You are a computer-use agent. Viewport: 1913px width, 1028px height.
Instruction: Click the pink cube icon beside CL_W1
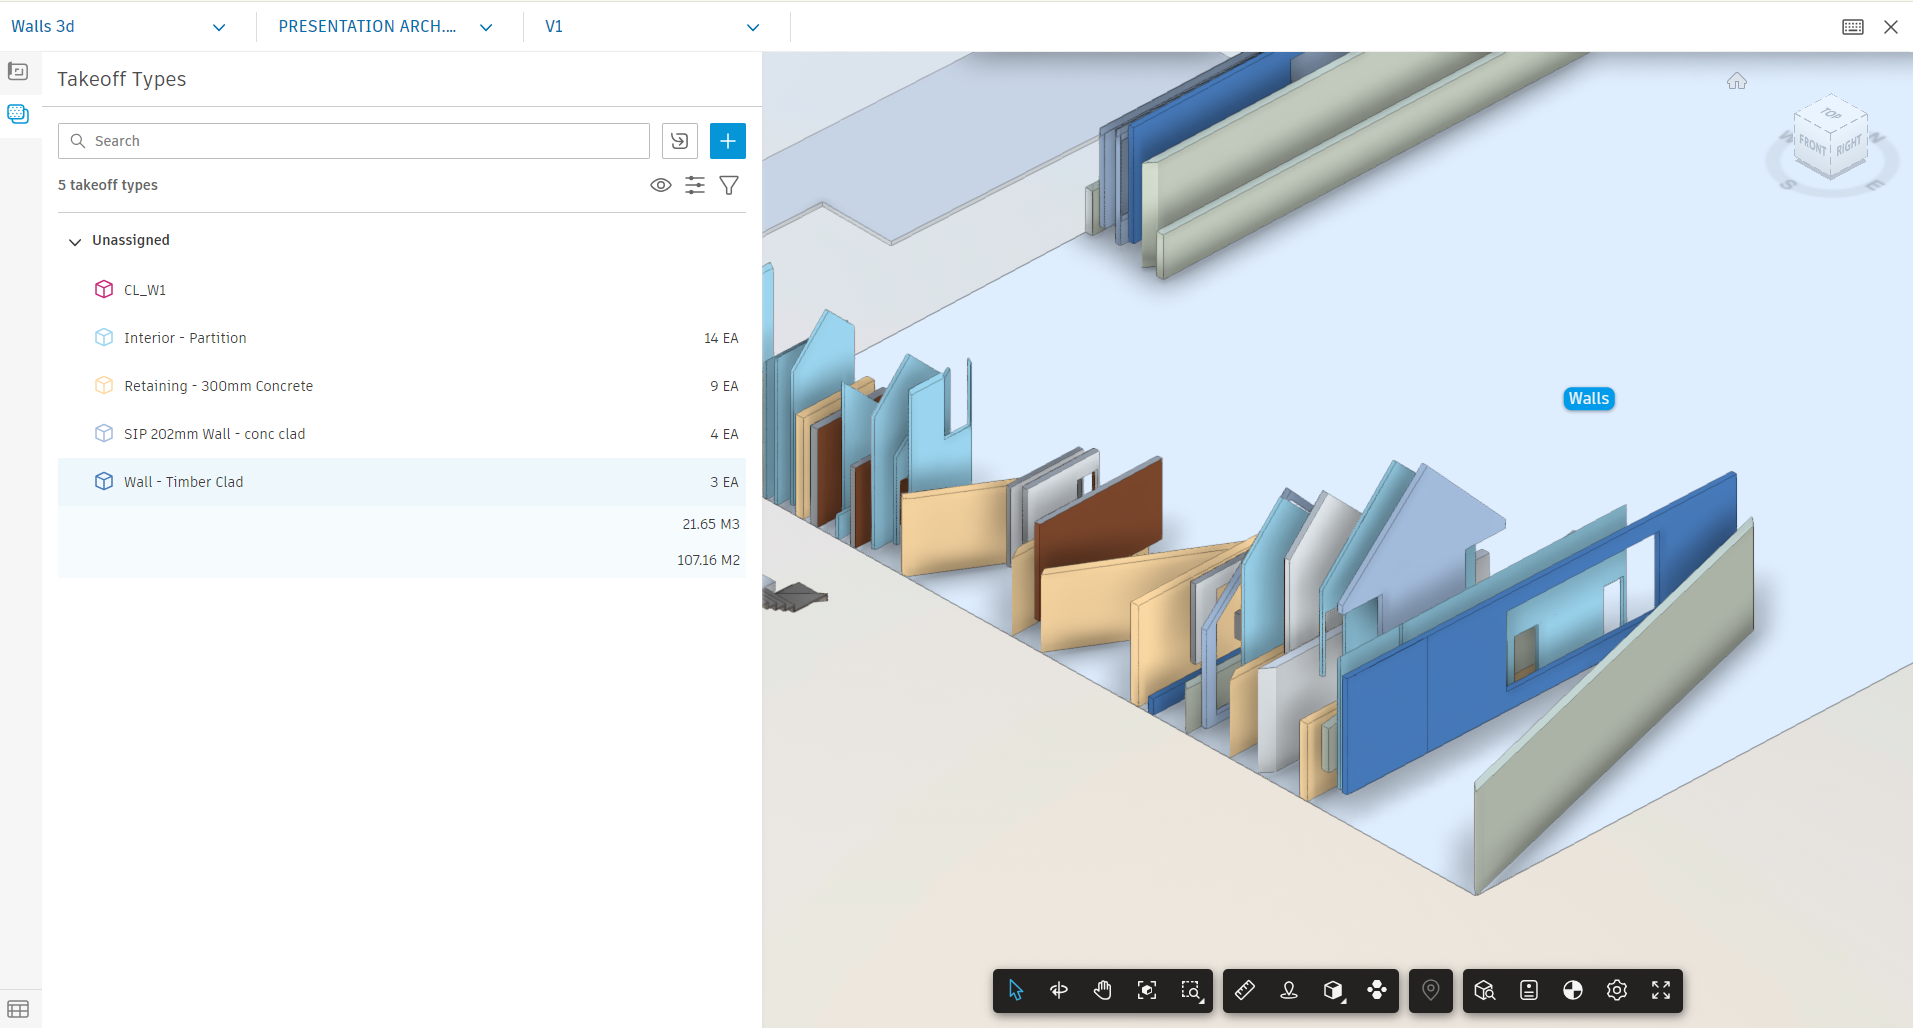pos(104,289)
